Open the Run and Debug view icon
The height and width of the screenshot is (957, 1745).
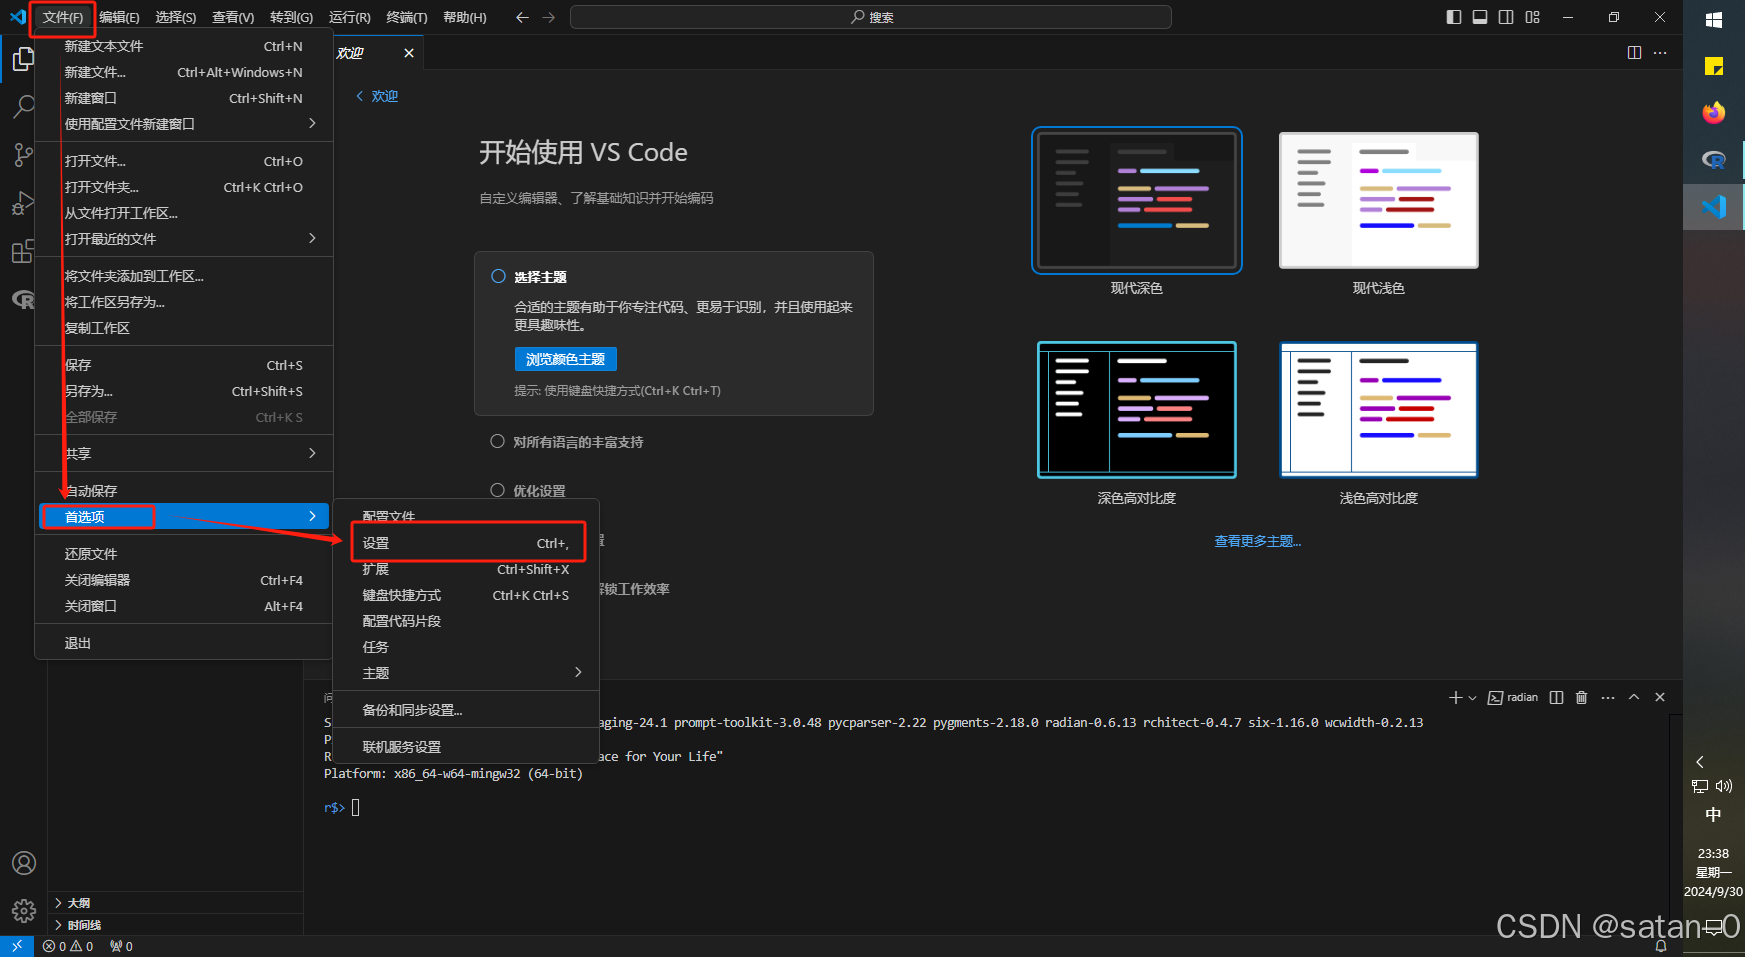pos(23,204)
